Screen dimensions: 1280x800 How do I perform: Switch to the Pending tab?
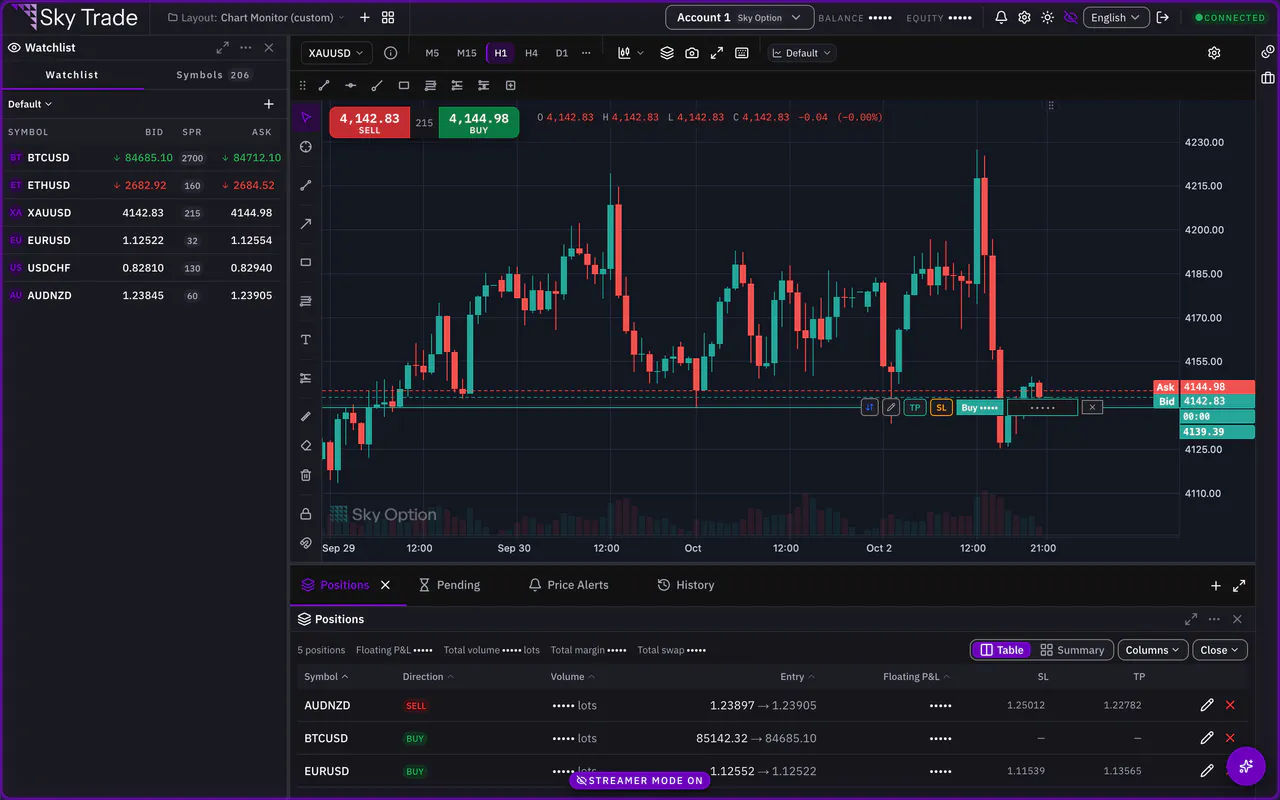click(449, 585)
